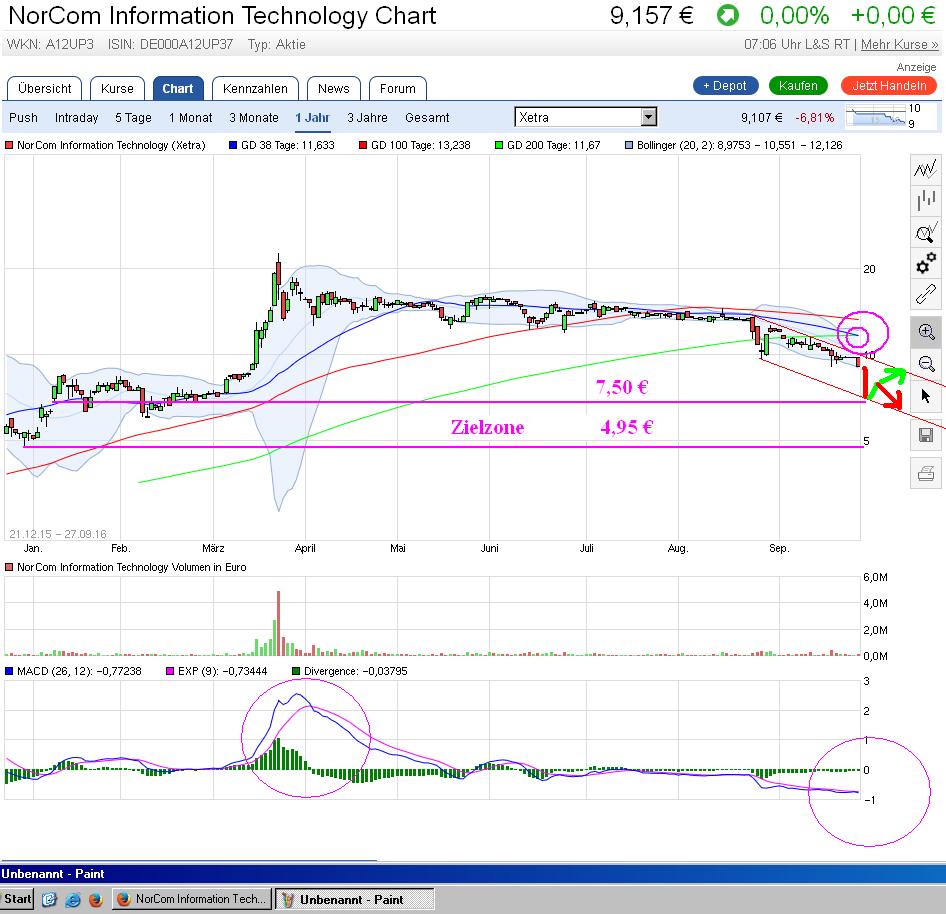
Task: Open Firefox from the quick launch bar
Action: click(95, 900)
